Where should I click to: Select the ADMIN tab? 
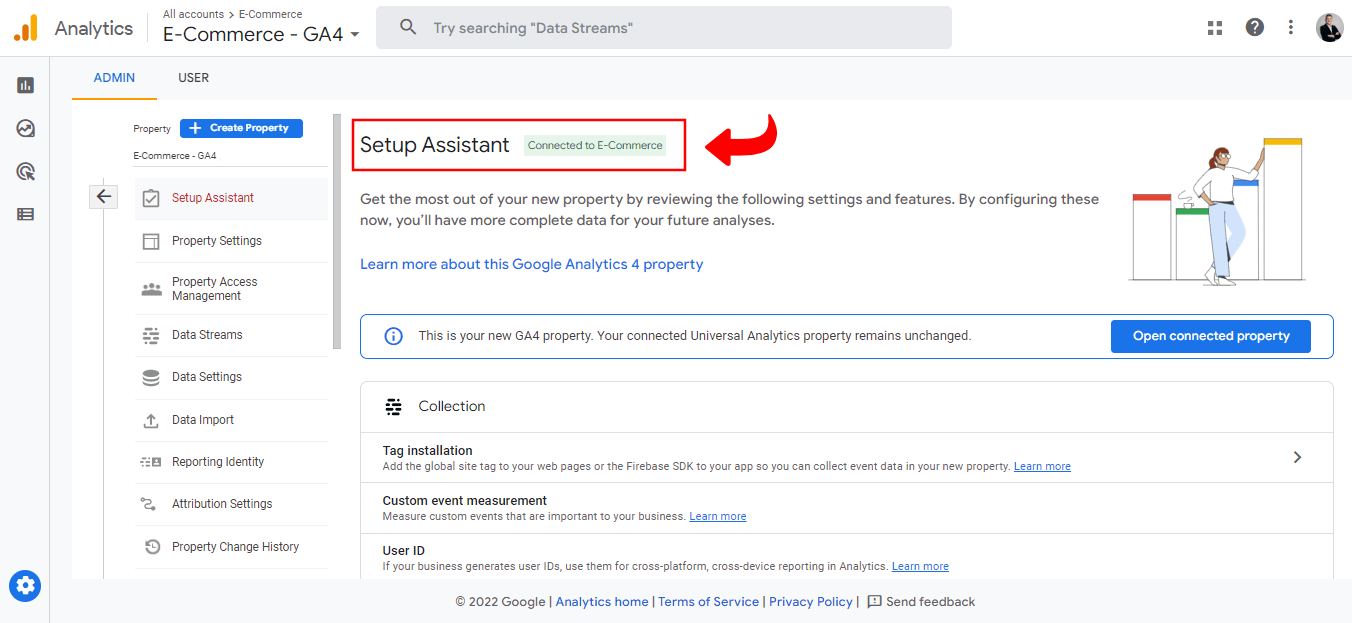tap(114, 77)
